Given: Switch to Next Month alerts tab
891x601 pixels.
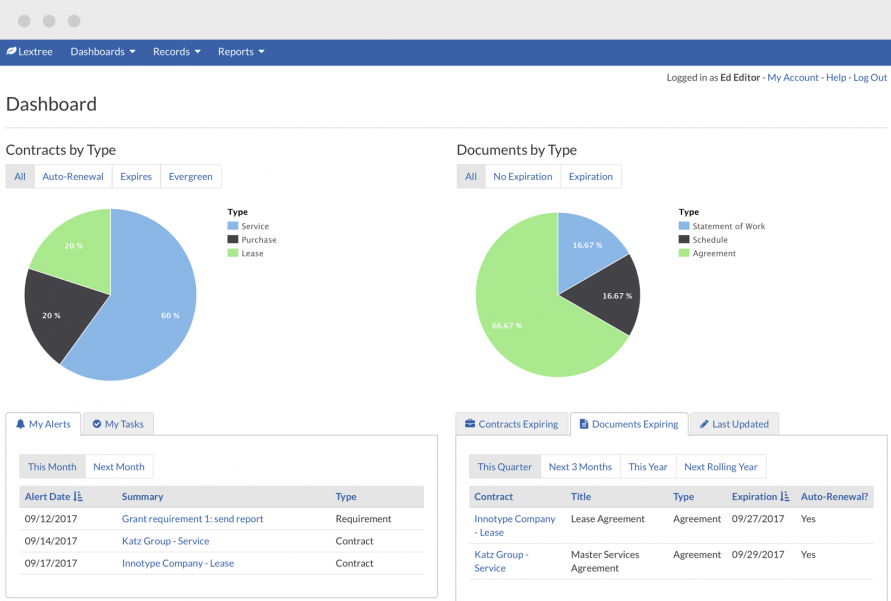Looking at the screenshot, I should [x=119, y=467].
